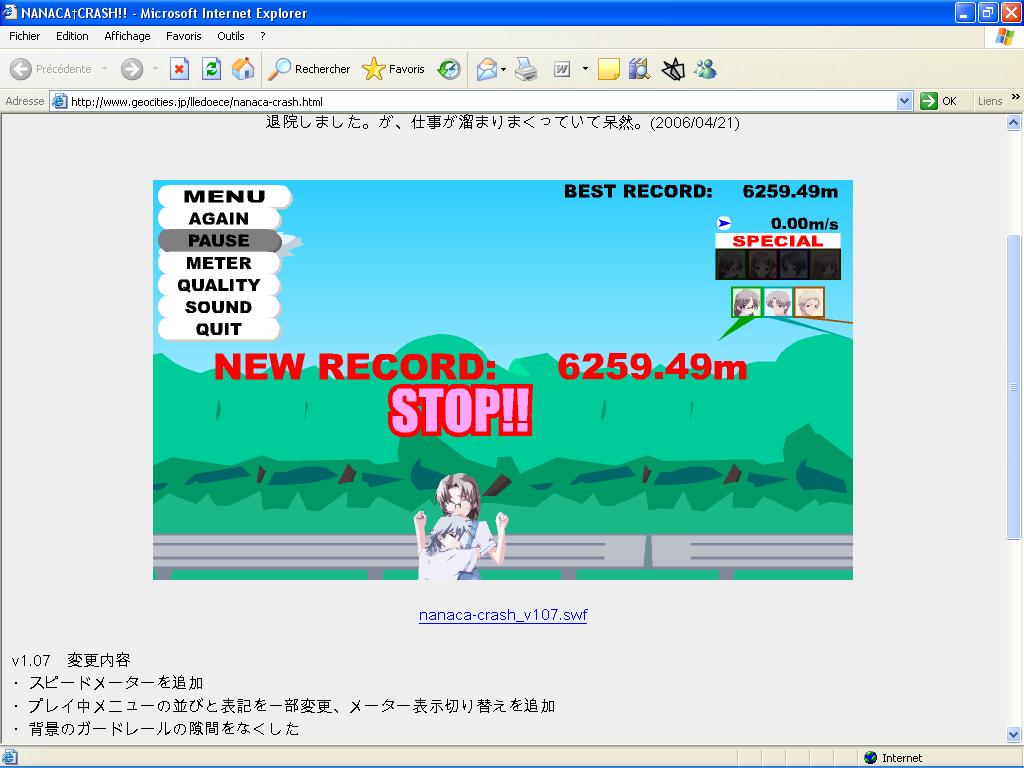
Task: Minimize the Internet Explorer window
Action: pos(965,12)
